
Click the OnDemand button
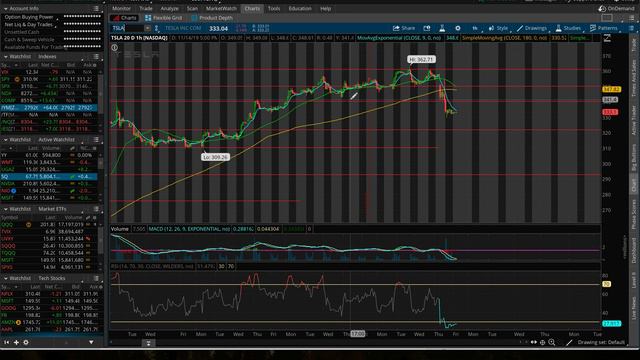click(x=616, y=9)
